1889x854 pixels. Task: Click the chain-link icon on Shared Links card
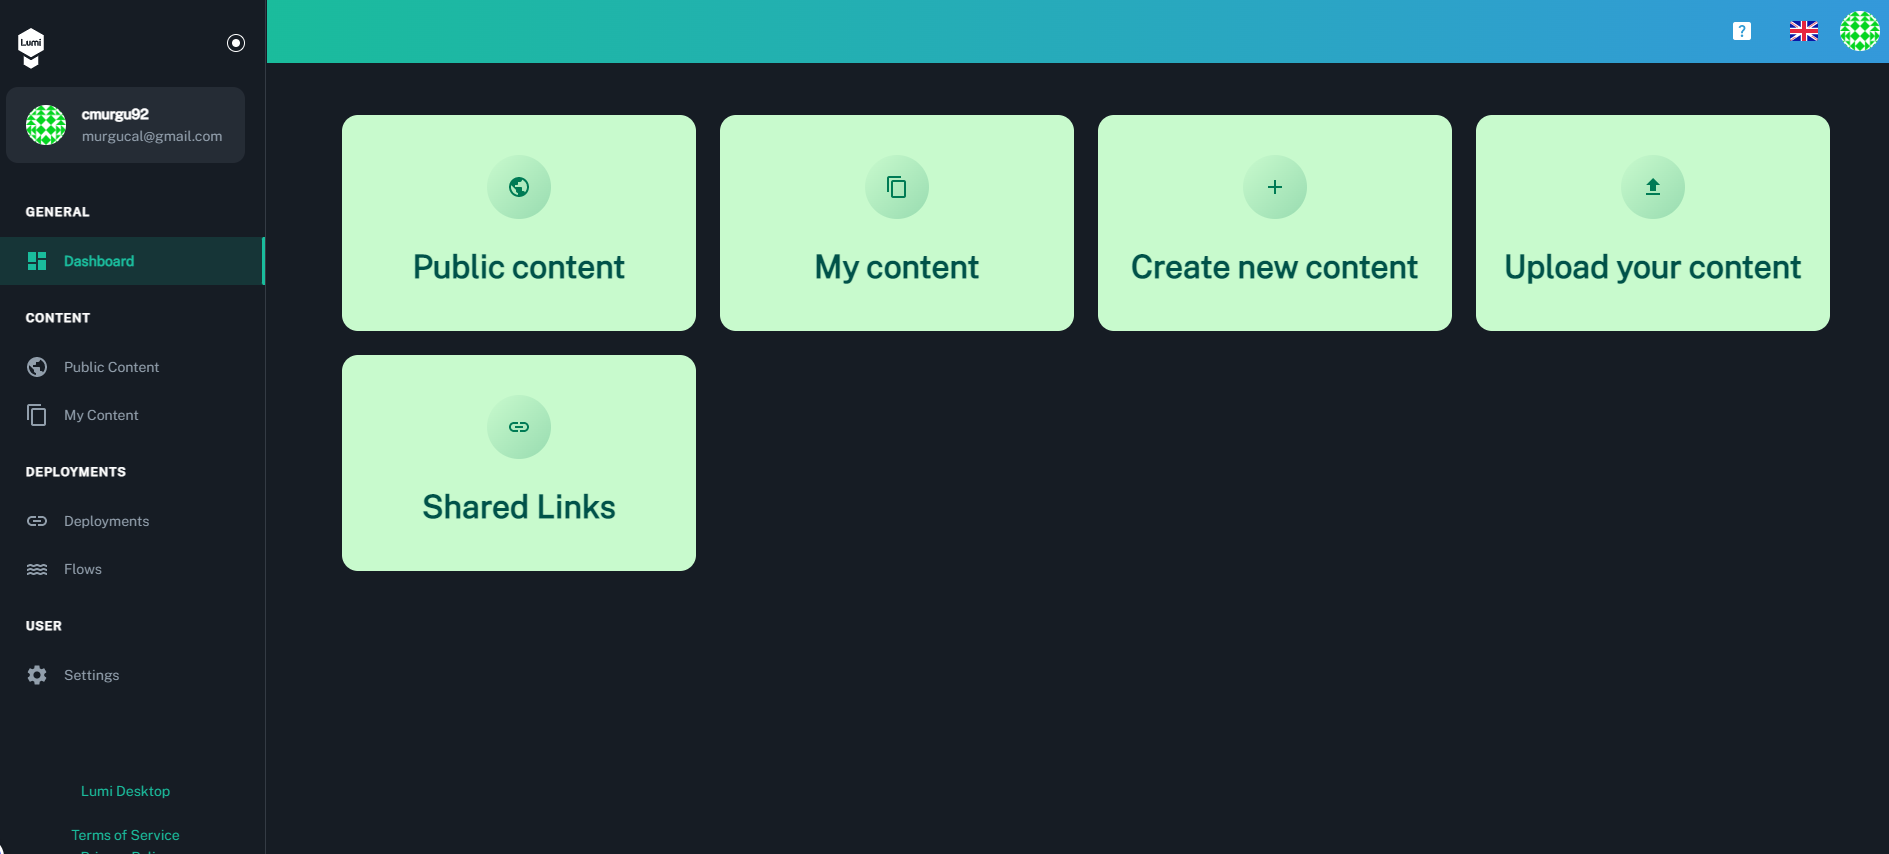(x=518, y=427)
